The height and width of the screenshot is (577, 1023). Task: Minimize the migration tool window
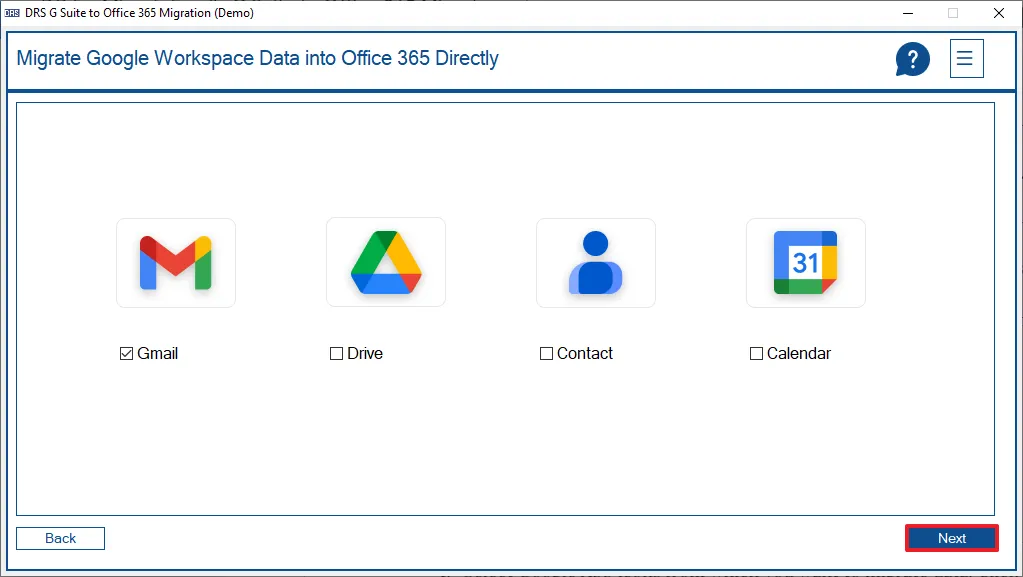click(x=908, y=13)
